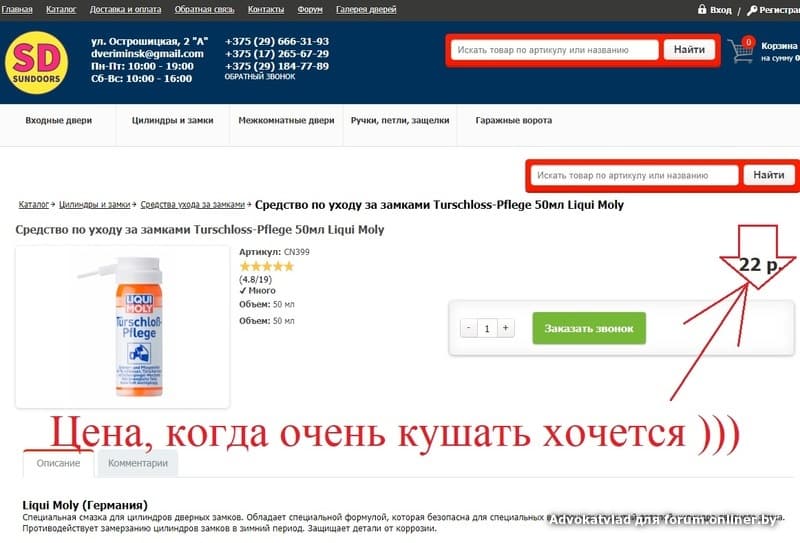
Task: Decrease quantity with the minus button
Action: point(468,328)
